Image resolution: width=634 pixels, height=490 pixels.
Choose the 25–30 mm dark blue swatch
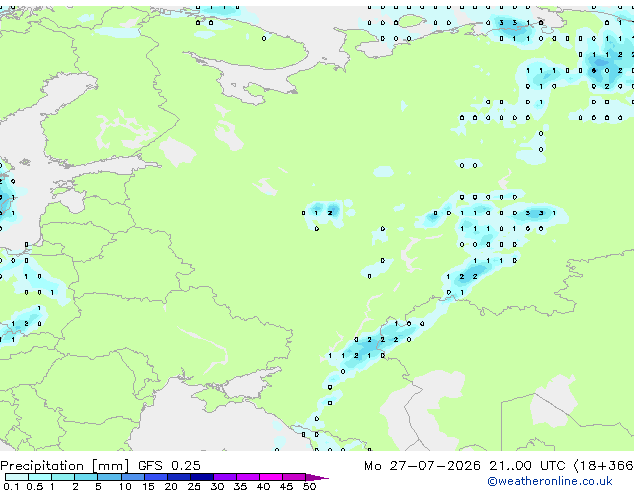click(202, 477)
